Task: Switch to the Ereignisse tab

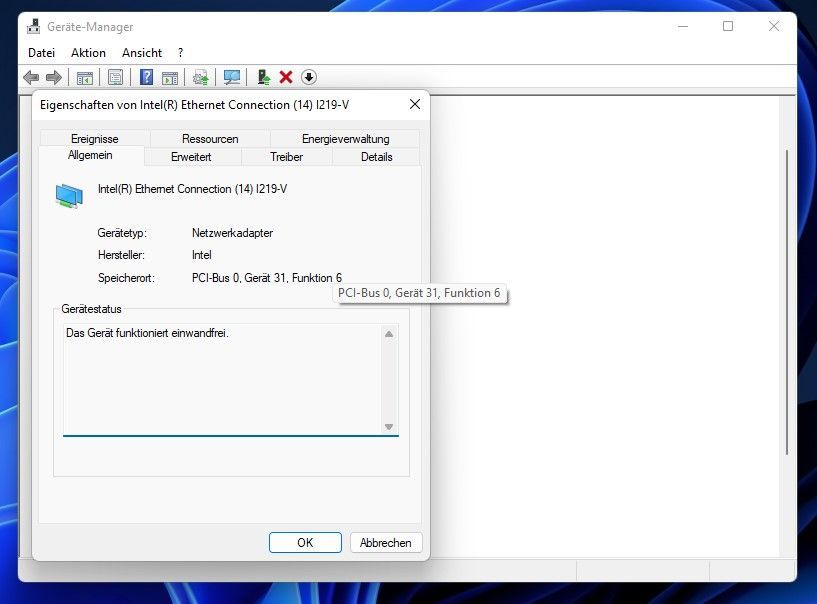Action: coord(95,139)
